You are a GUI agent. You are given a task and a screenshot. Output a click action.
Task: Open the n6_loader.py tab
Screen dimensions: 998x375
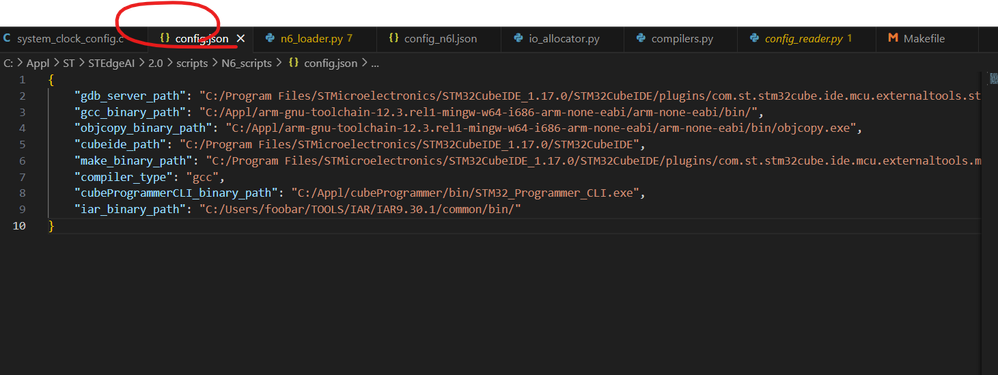(309, 39)
